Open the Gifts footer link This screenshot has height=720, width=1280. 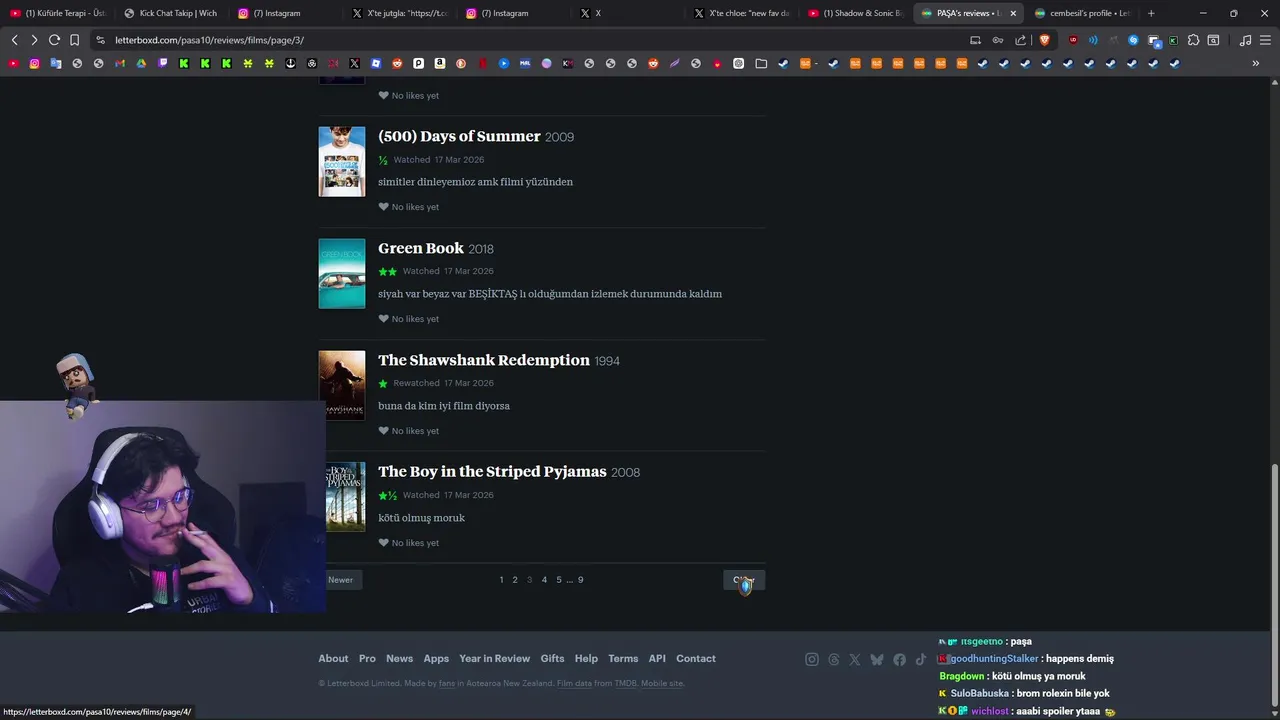552,658
